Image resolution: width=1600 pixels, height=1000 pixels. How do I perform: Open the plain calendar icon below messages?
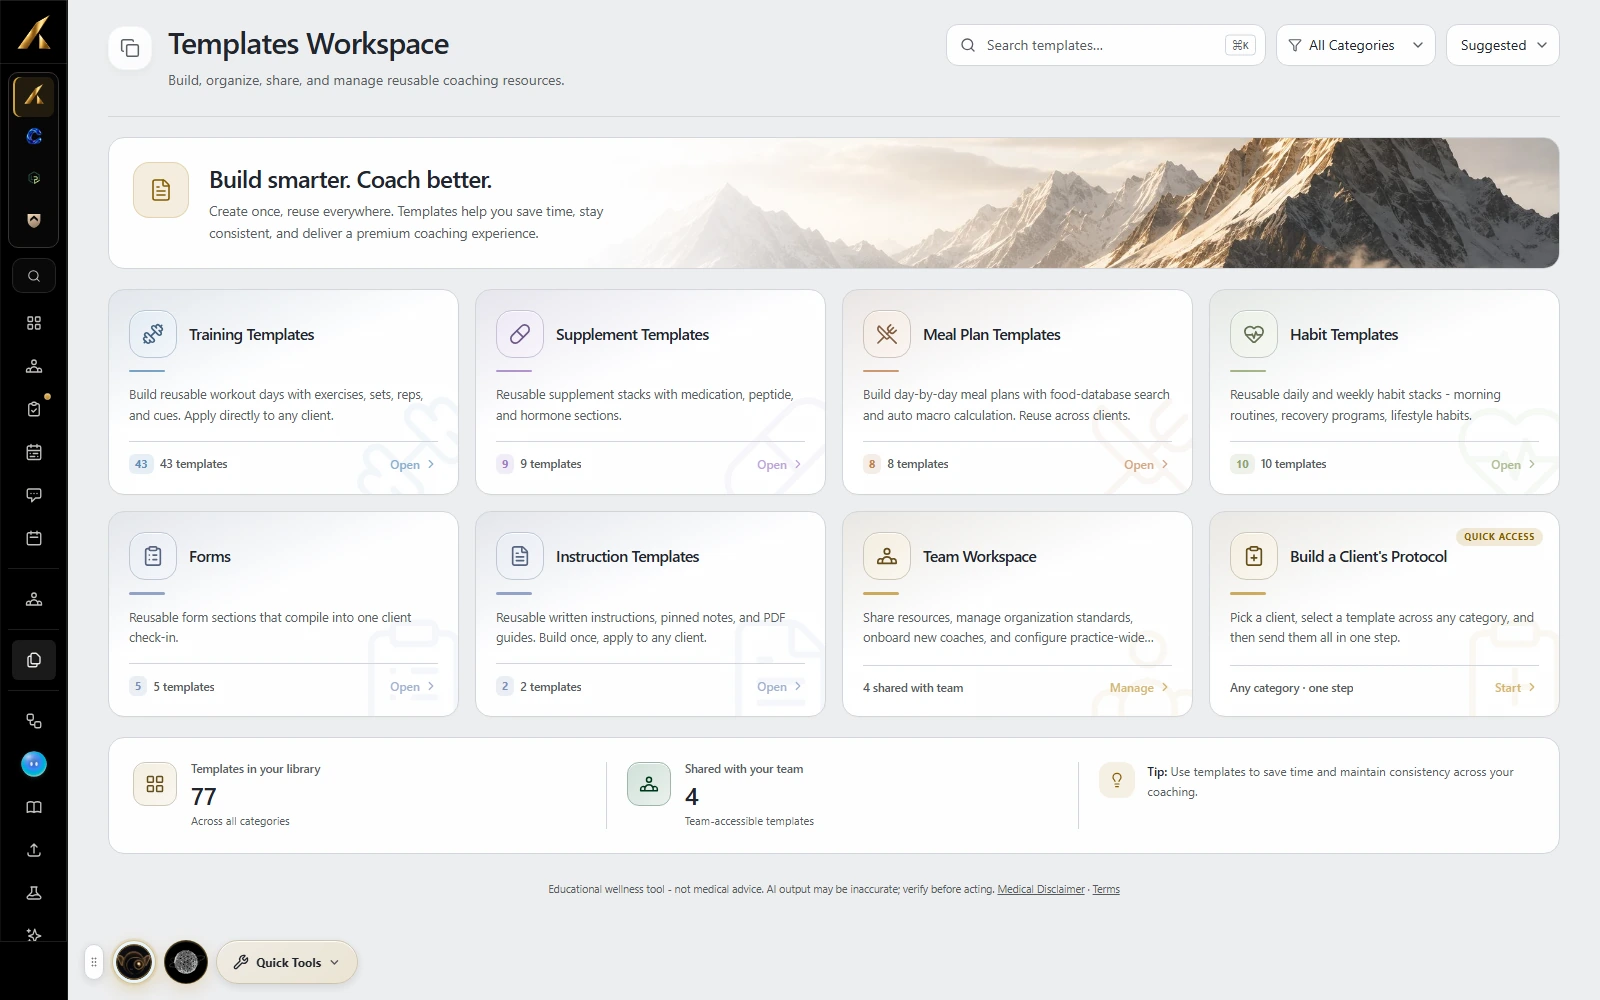pyautogui.click(x=34, y=538)
